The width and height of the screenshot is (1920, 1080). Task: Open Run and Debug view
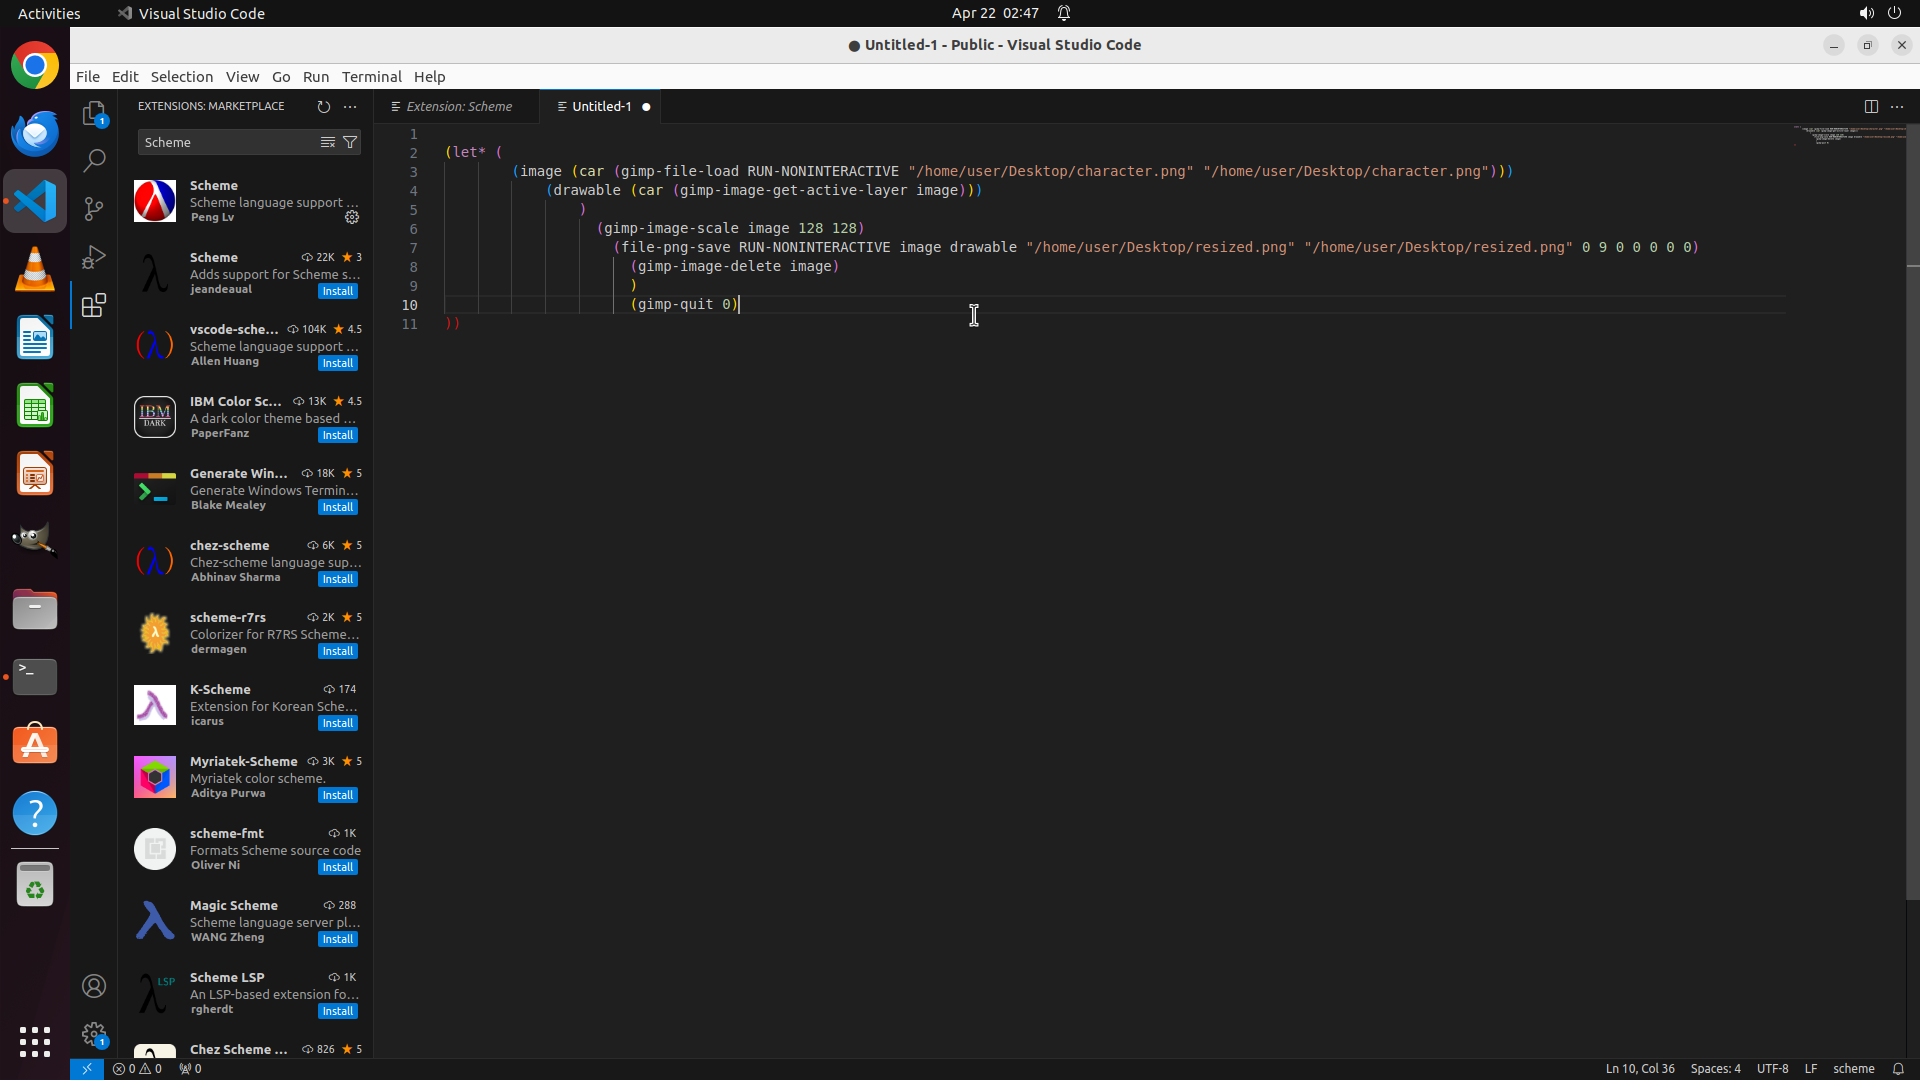(x=94, y=257)
